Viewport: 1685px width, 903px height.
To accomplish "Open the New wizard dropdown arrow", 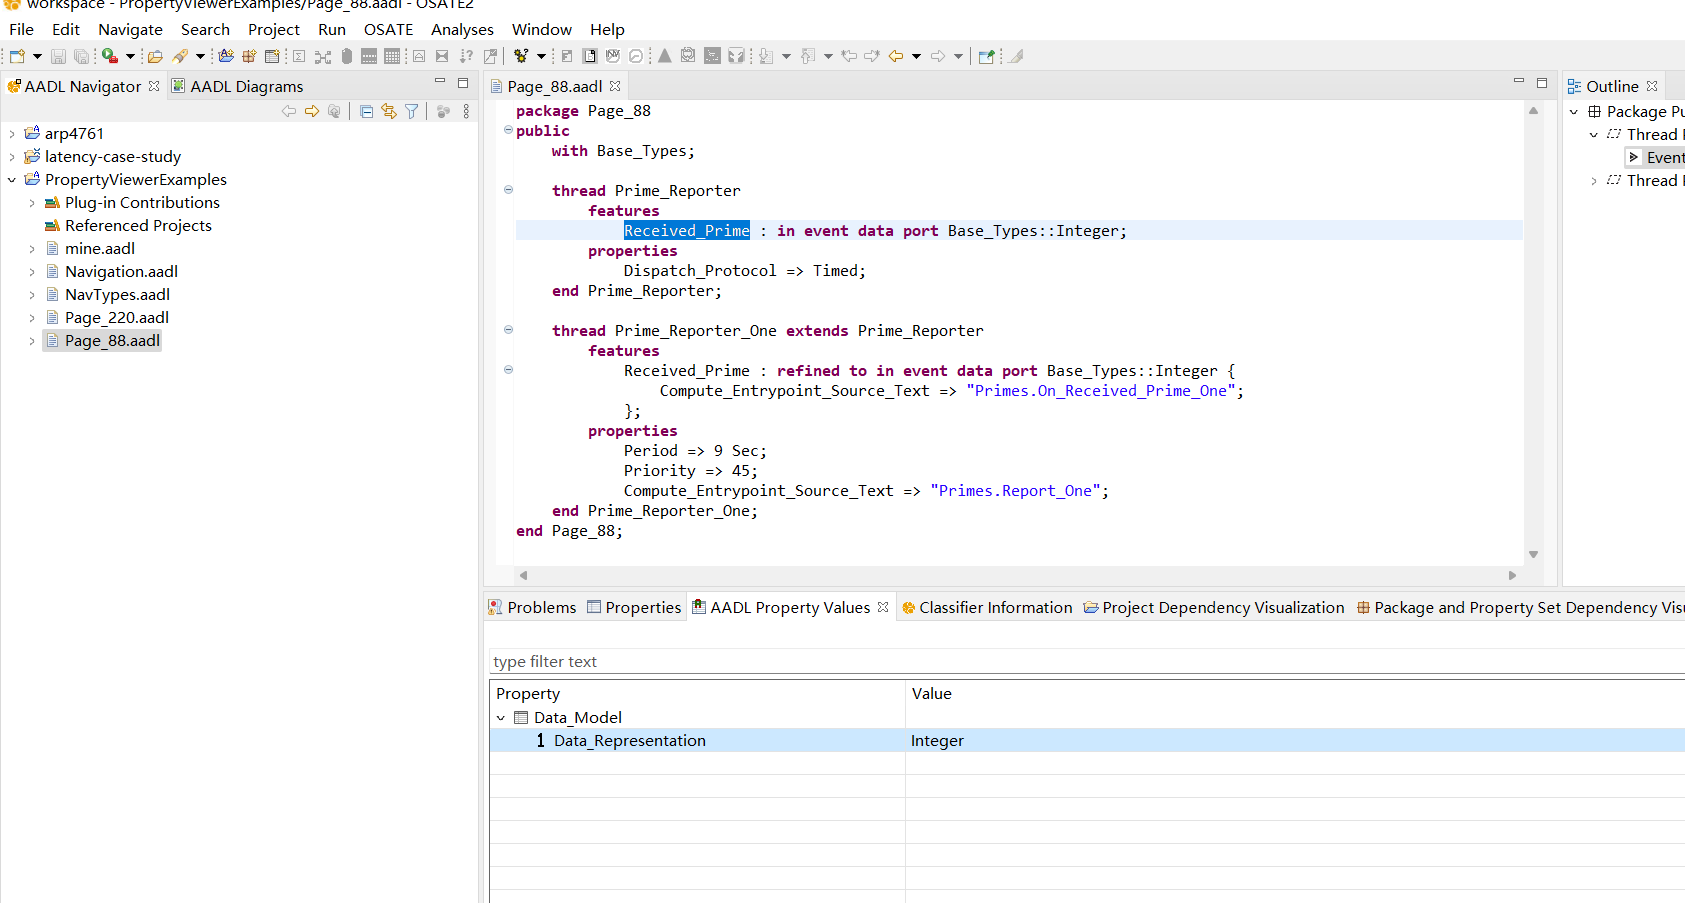I will tap(37, 56).
